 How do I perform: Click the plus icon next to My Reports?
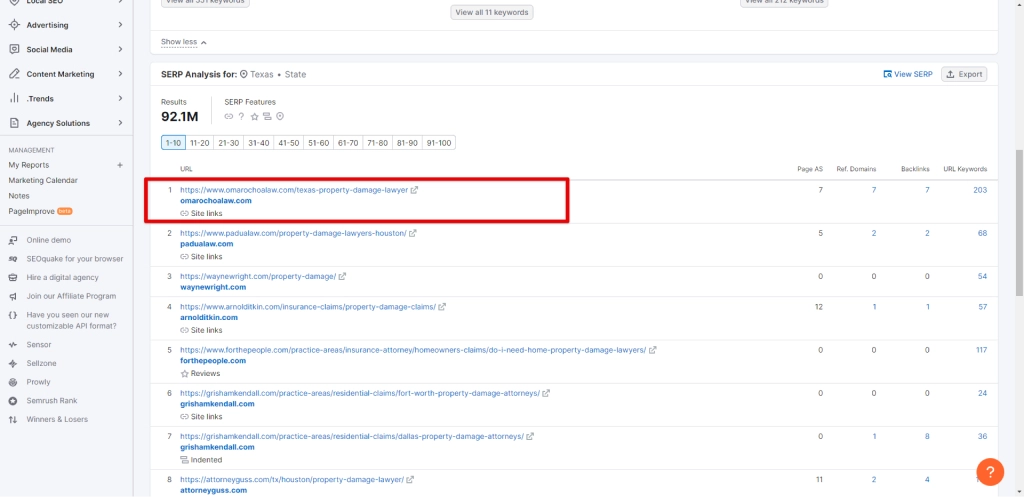pyautogui.click(x=120, y=165)
